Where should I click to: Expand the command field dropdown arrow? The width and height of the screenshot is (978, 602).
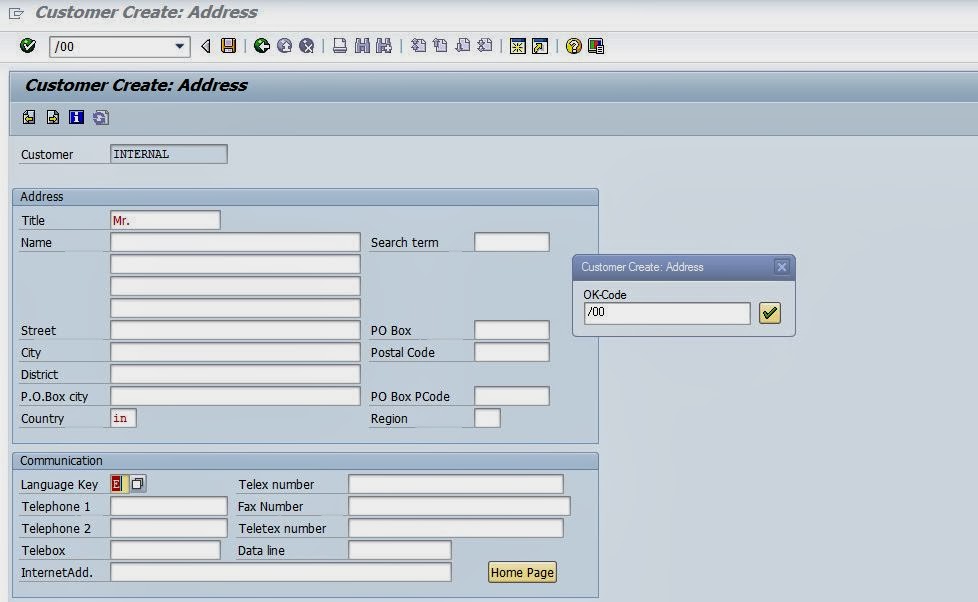pyautogui.click(x=180, y=46)
